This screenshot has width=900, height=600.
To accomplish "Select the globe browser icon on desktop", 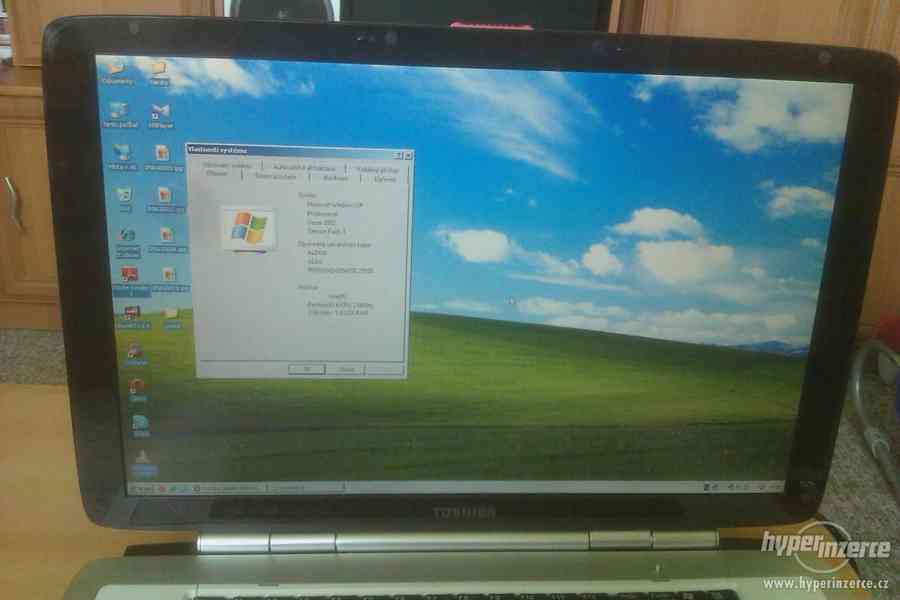I will click(127, 242).
